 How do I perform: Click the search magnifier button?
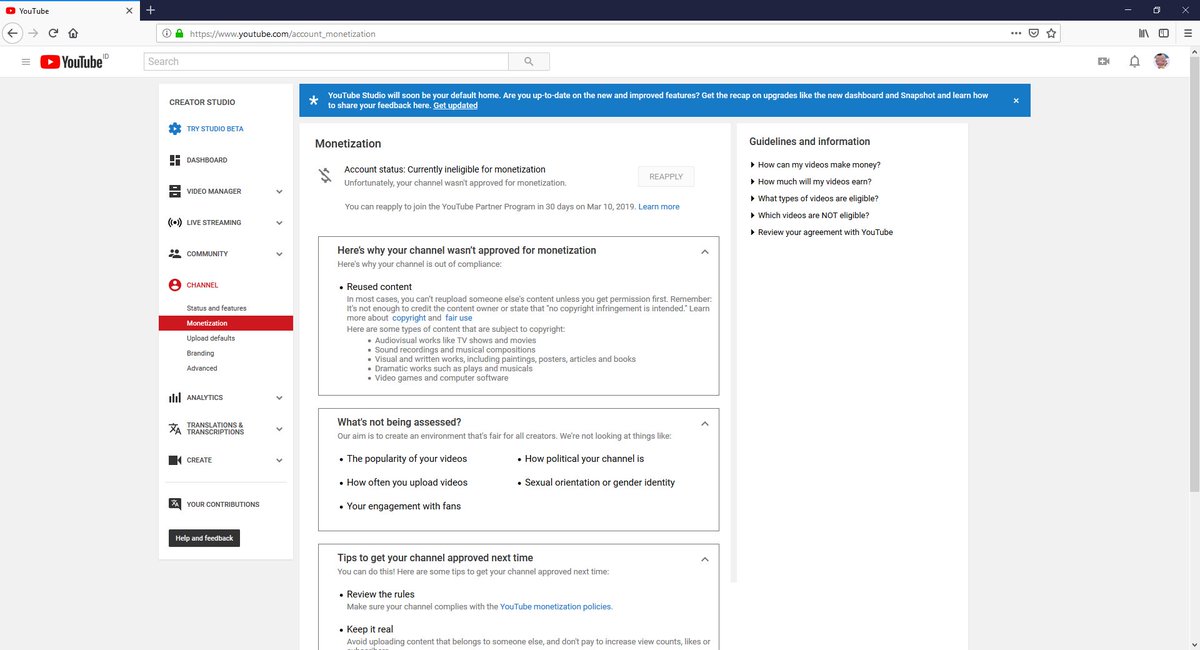(528, 62)
